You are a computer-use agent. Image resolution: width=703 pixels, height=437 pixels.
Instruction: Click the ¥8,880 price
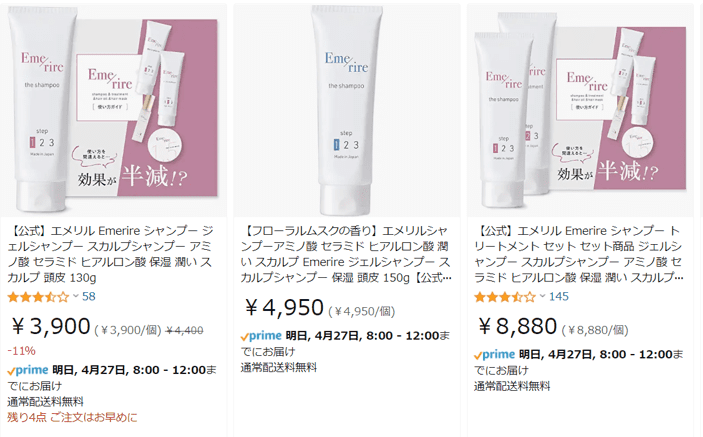click(x=517, y=326)
